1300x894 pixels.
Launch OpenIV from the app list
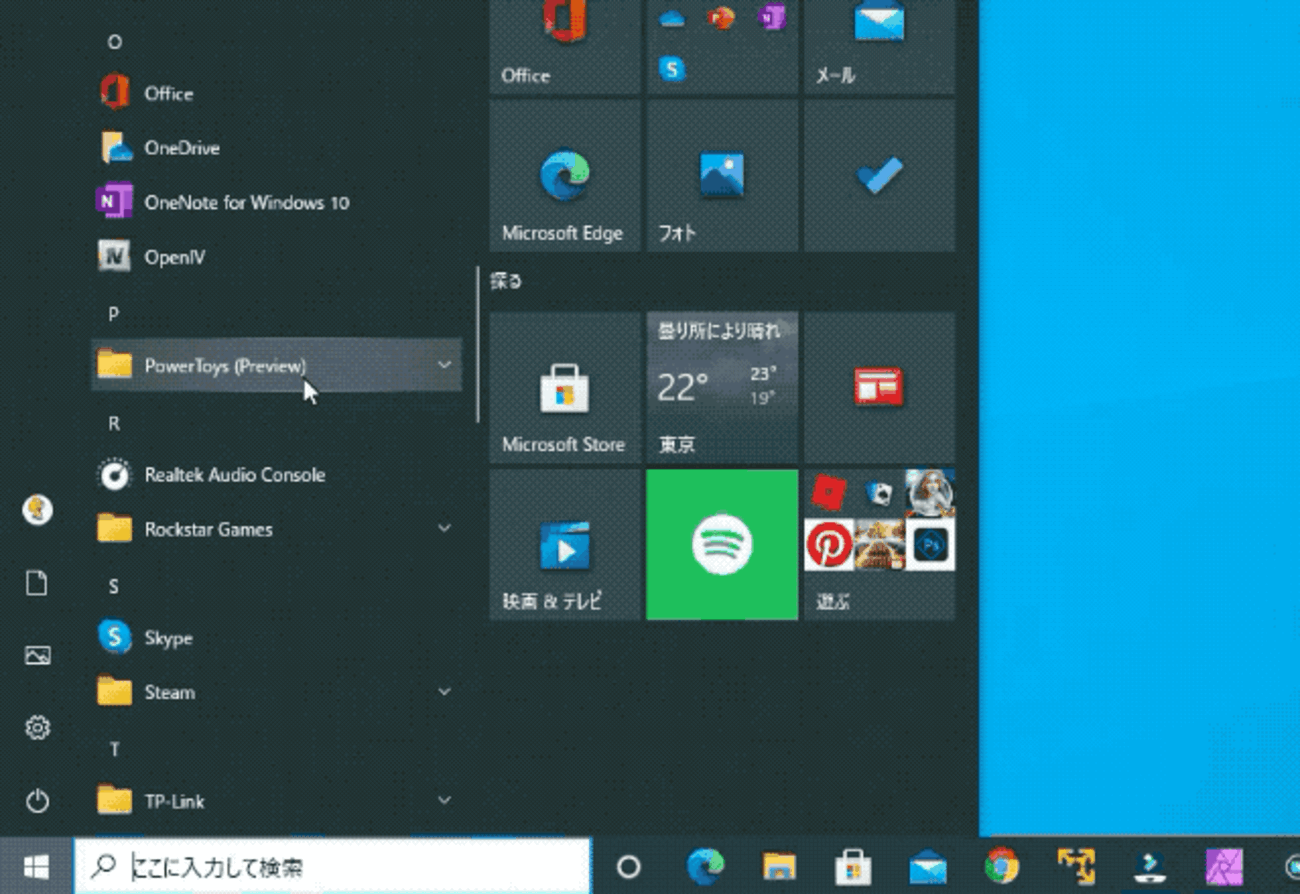coord(277,257)
